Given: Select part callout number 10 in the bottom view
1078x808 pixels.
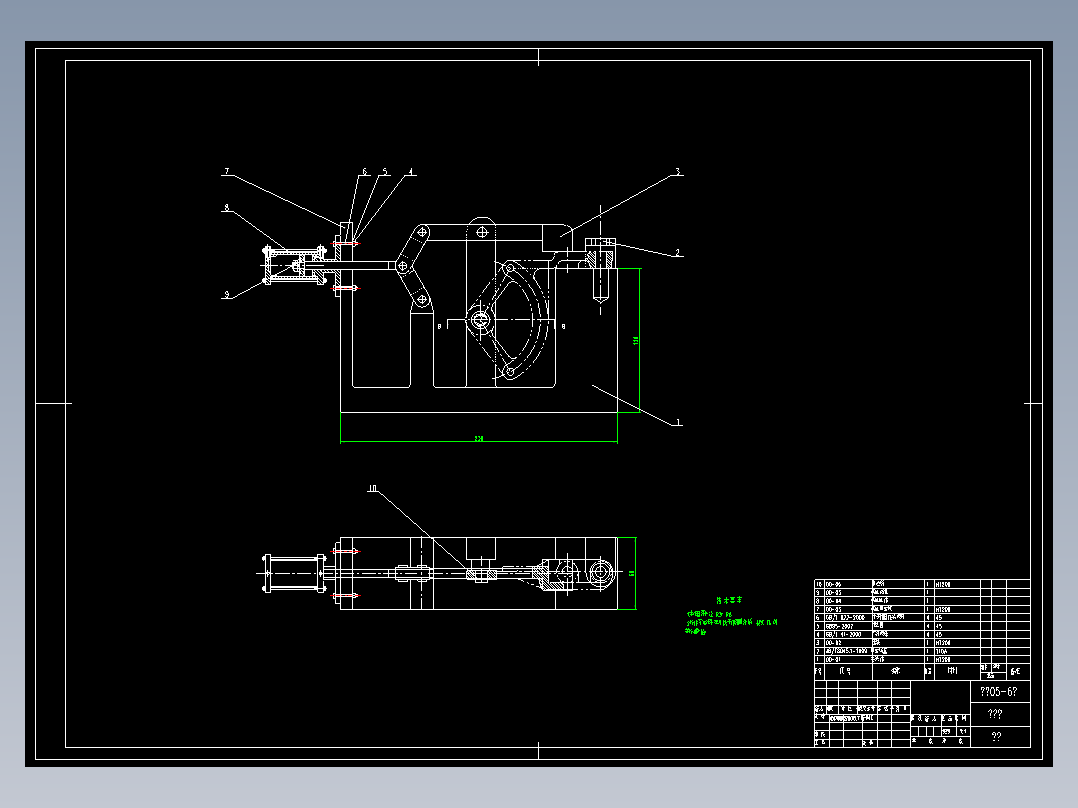Looking at the screenshot, I should coord(373,488).
